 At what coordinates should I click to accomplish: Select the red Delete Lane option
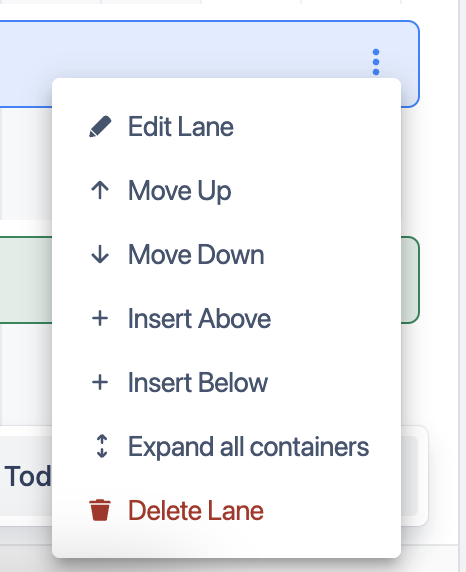(x=226, y=510)
